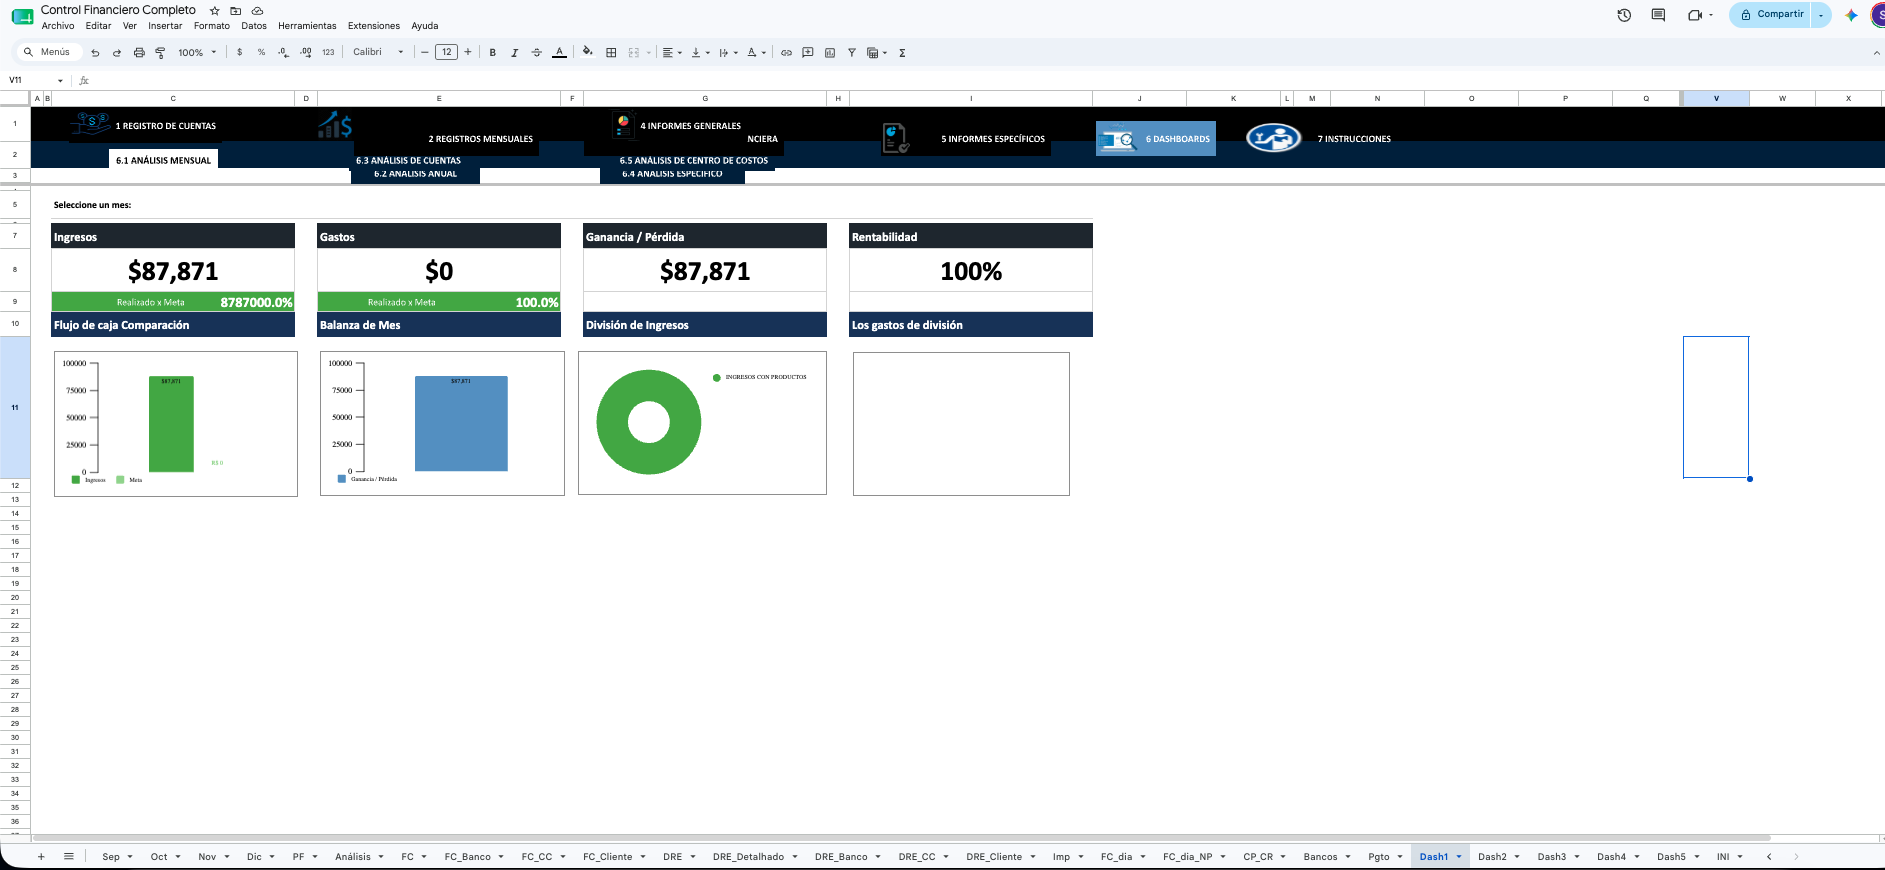This screenshot has height=870, width=1885.
Task: Pick a cell fill color
Action: pos(588,53)
